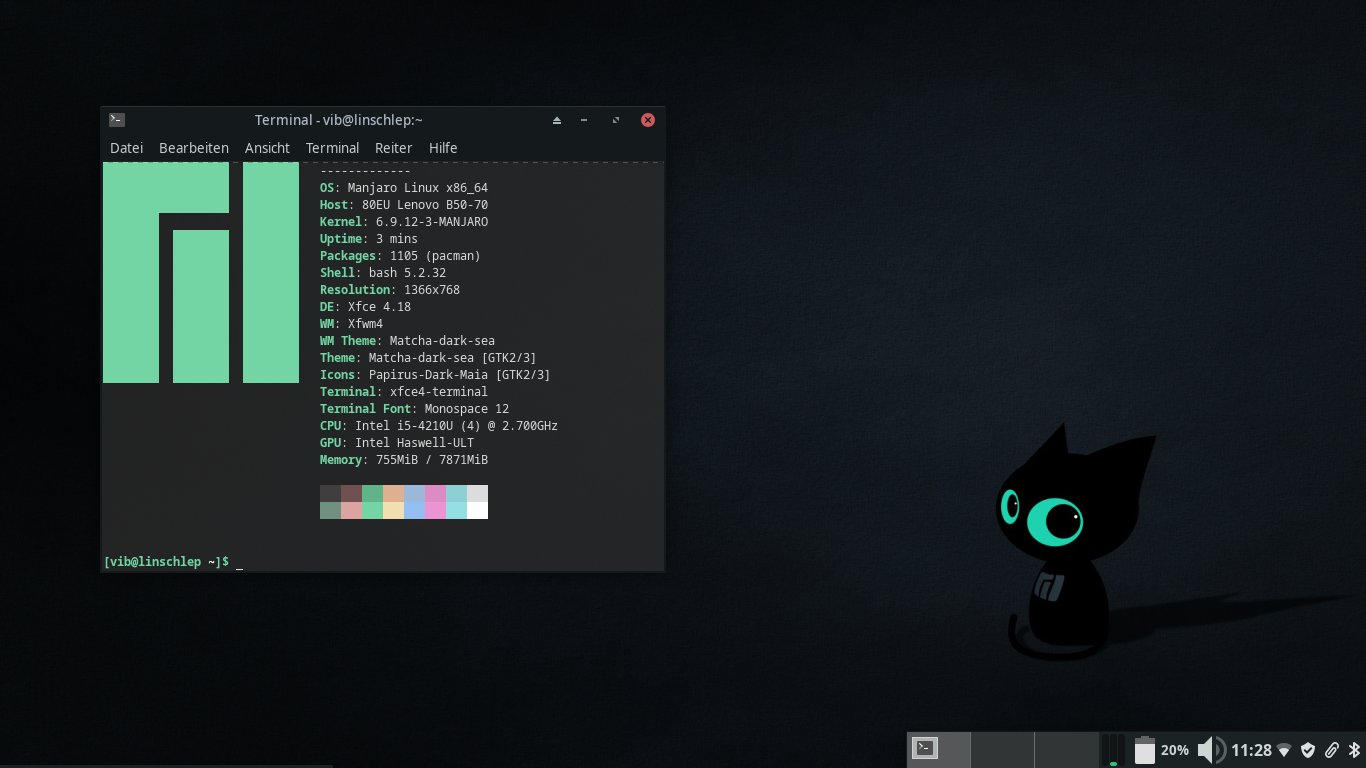Screen dimensions: 1366x768
Task: Click the 'WM: Xfwm4' line
Action: [351, 324]
